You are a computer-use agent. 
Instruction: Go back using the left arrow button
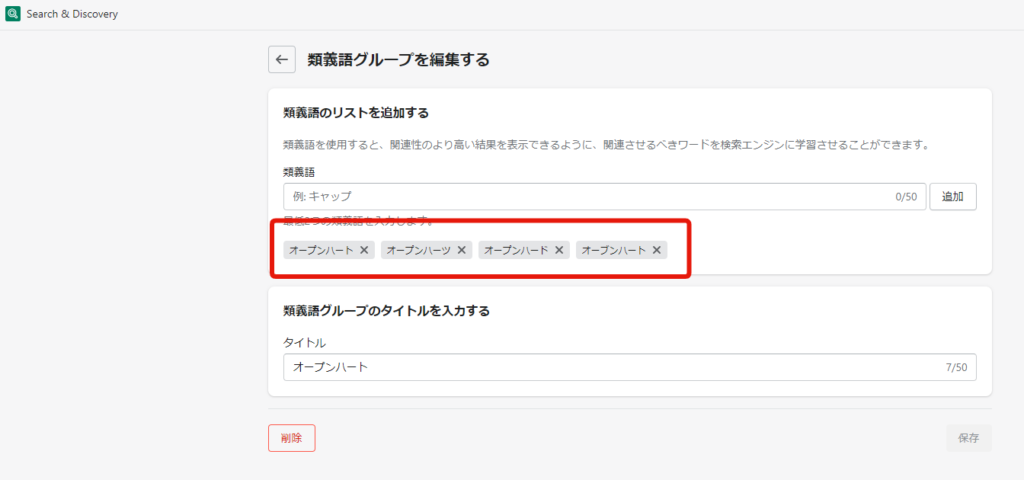(x=282, y=60)
